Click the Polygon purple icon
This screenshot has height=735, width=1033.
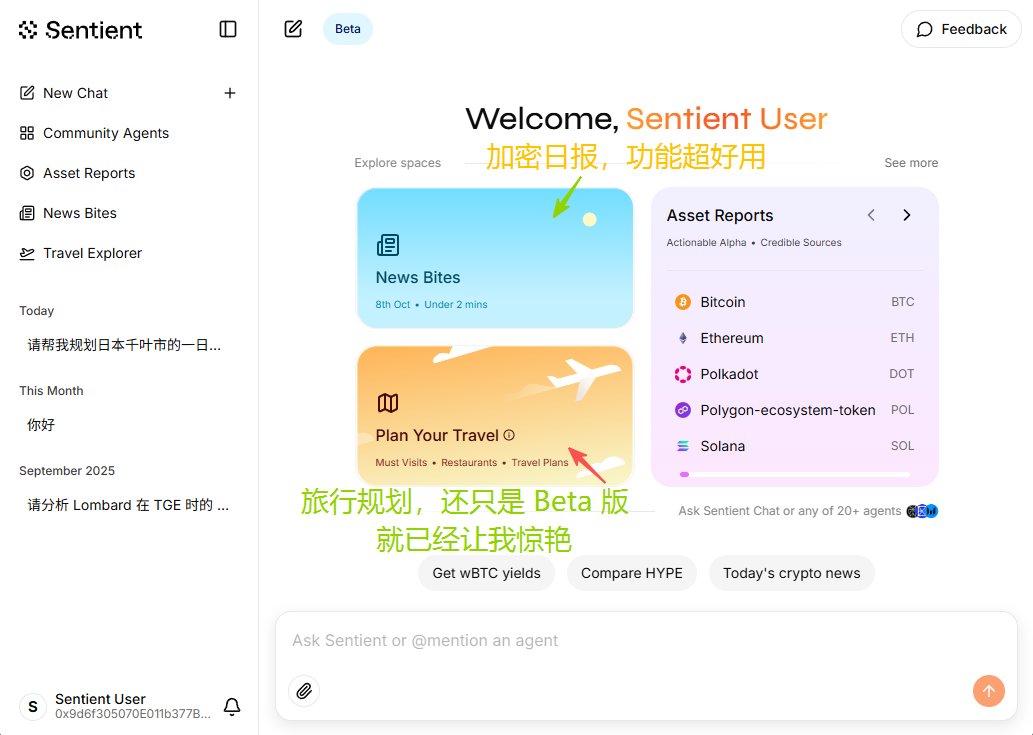pos(683,410)
